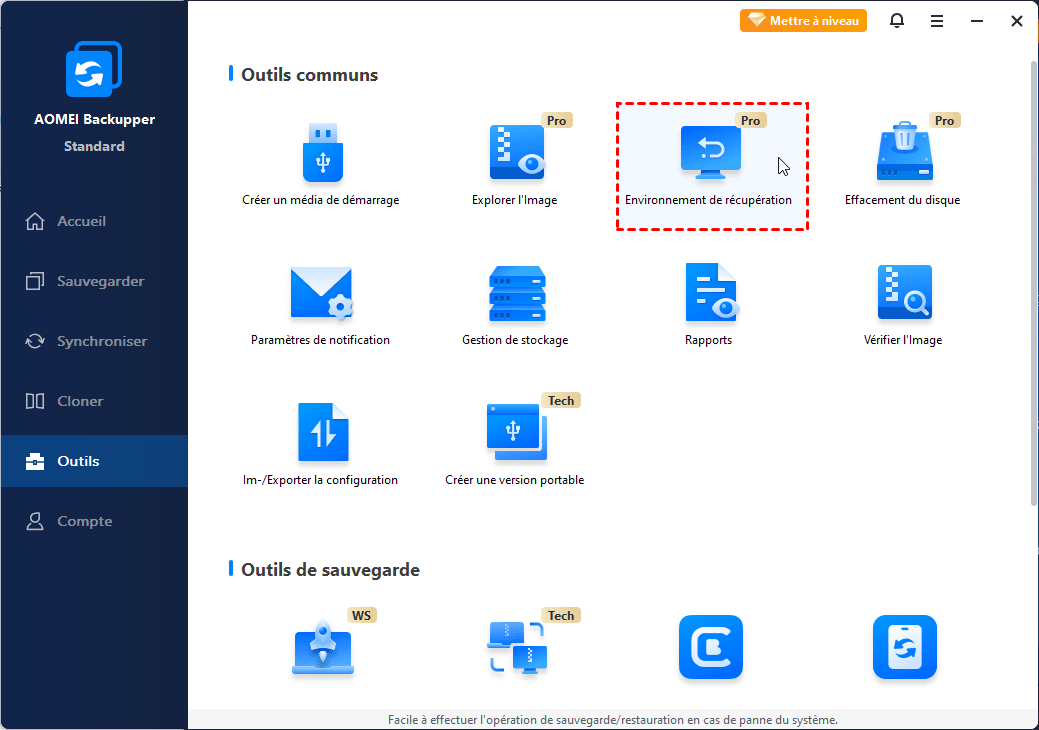
Task: Click the phone sync backup icon
Action: [904, 647]
